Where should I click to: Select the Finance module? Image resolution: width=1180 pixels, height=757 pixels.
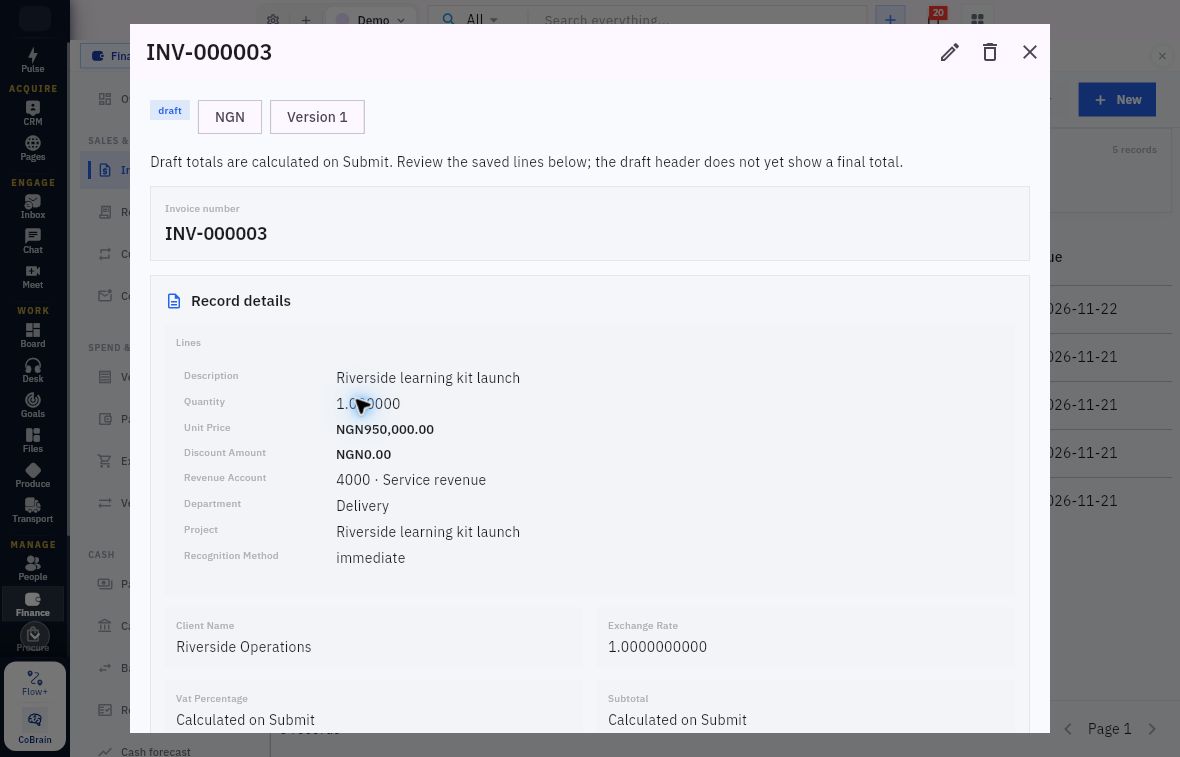pos(32,604)
